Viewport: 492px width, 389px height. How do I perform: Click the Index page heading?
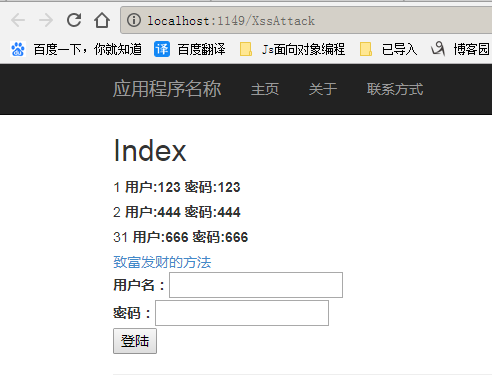click(x=150, y=151)
